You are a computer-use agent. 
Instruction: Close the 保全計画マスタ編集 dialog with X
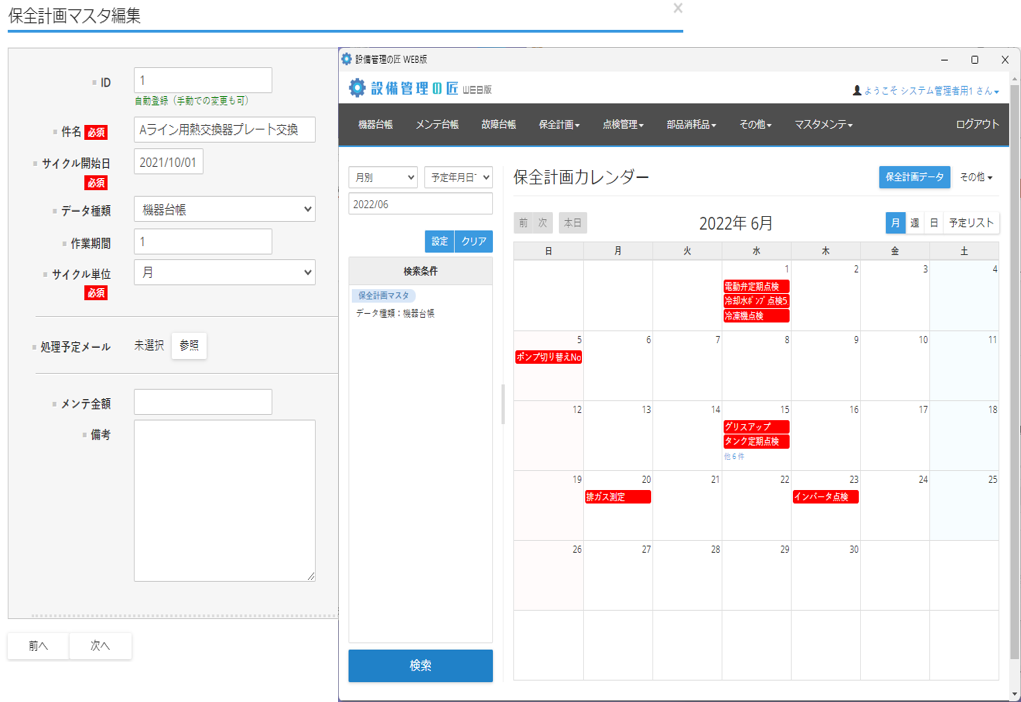pyautogui.click(x=678, y=8)
